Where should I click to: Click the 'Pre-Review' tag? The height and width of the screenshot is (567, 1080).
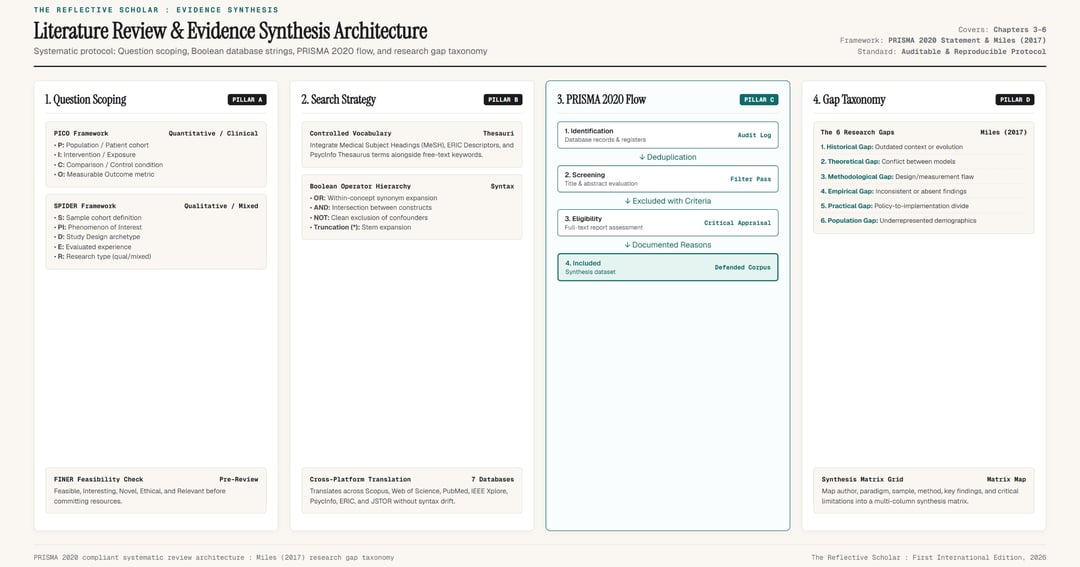point(239,480)
